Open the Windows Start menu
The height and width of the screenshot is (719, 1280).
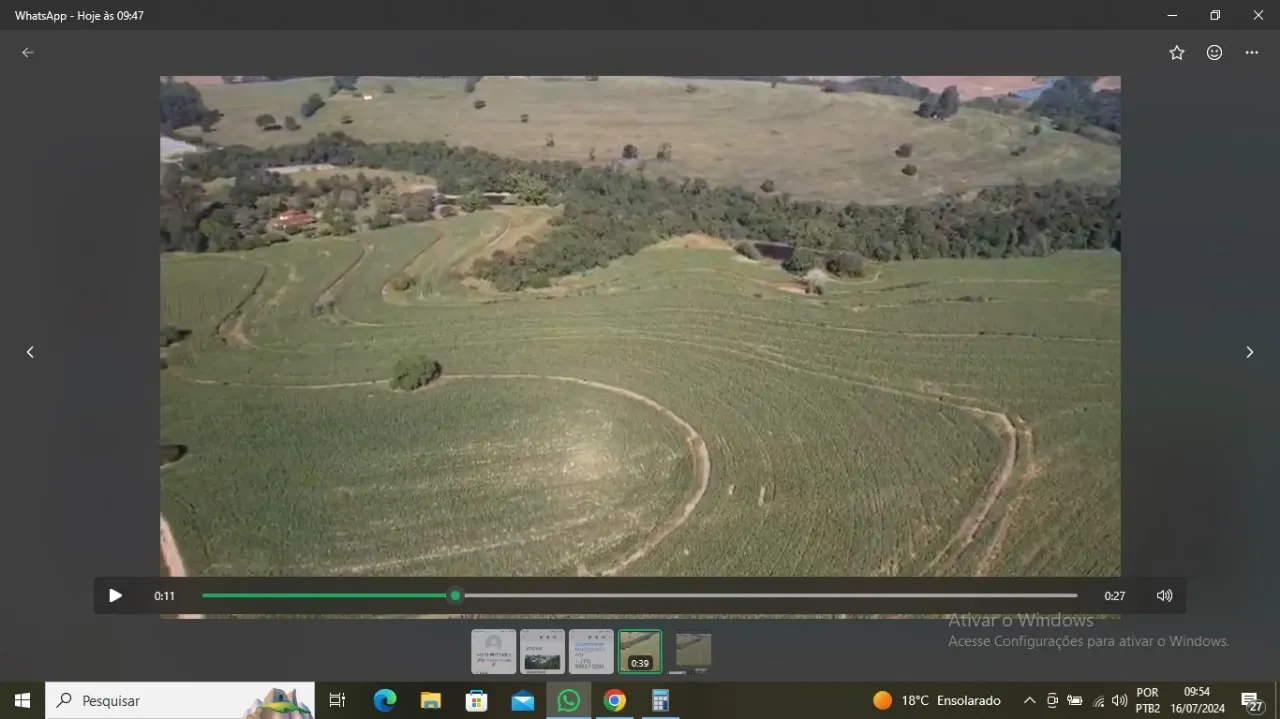click(22, 701)
